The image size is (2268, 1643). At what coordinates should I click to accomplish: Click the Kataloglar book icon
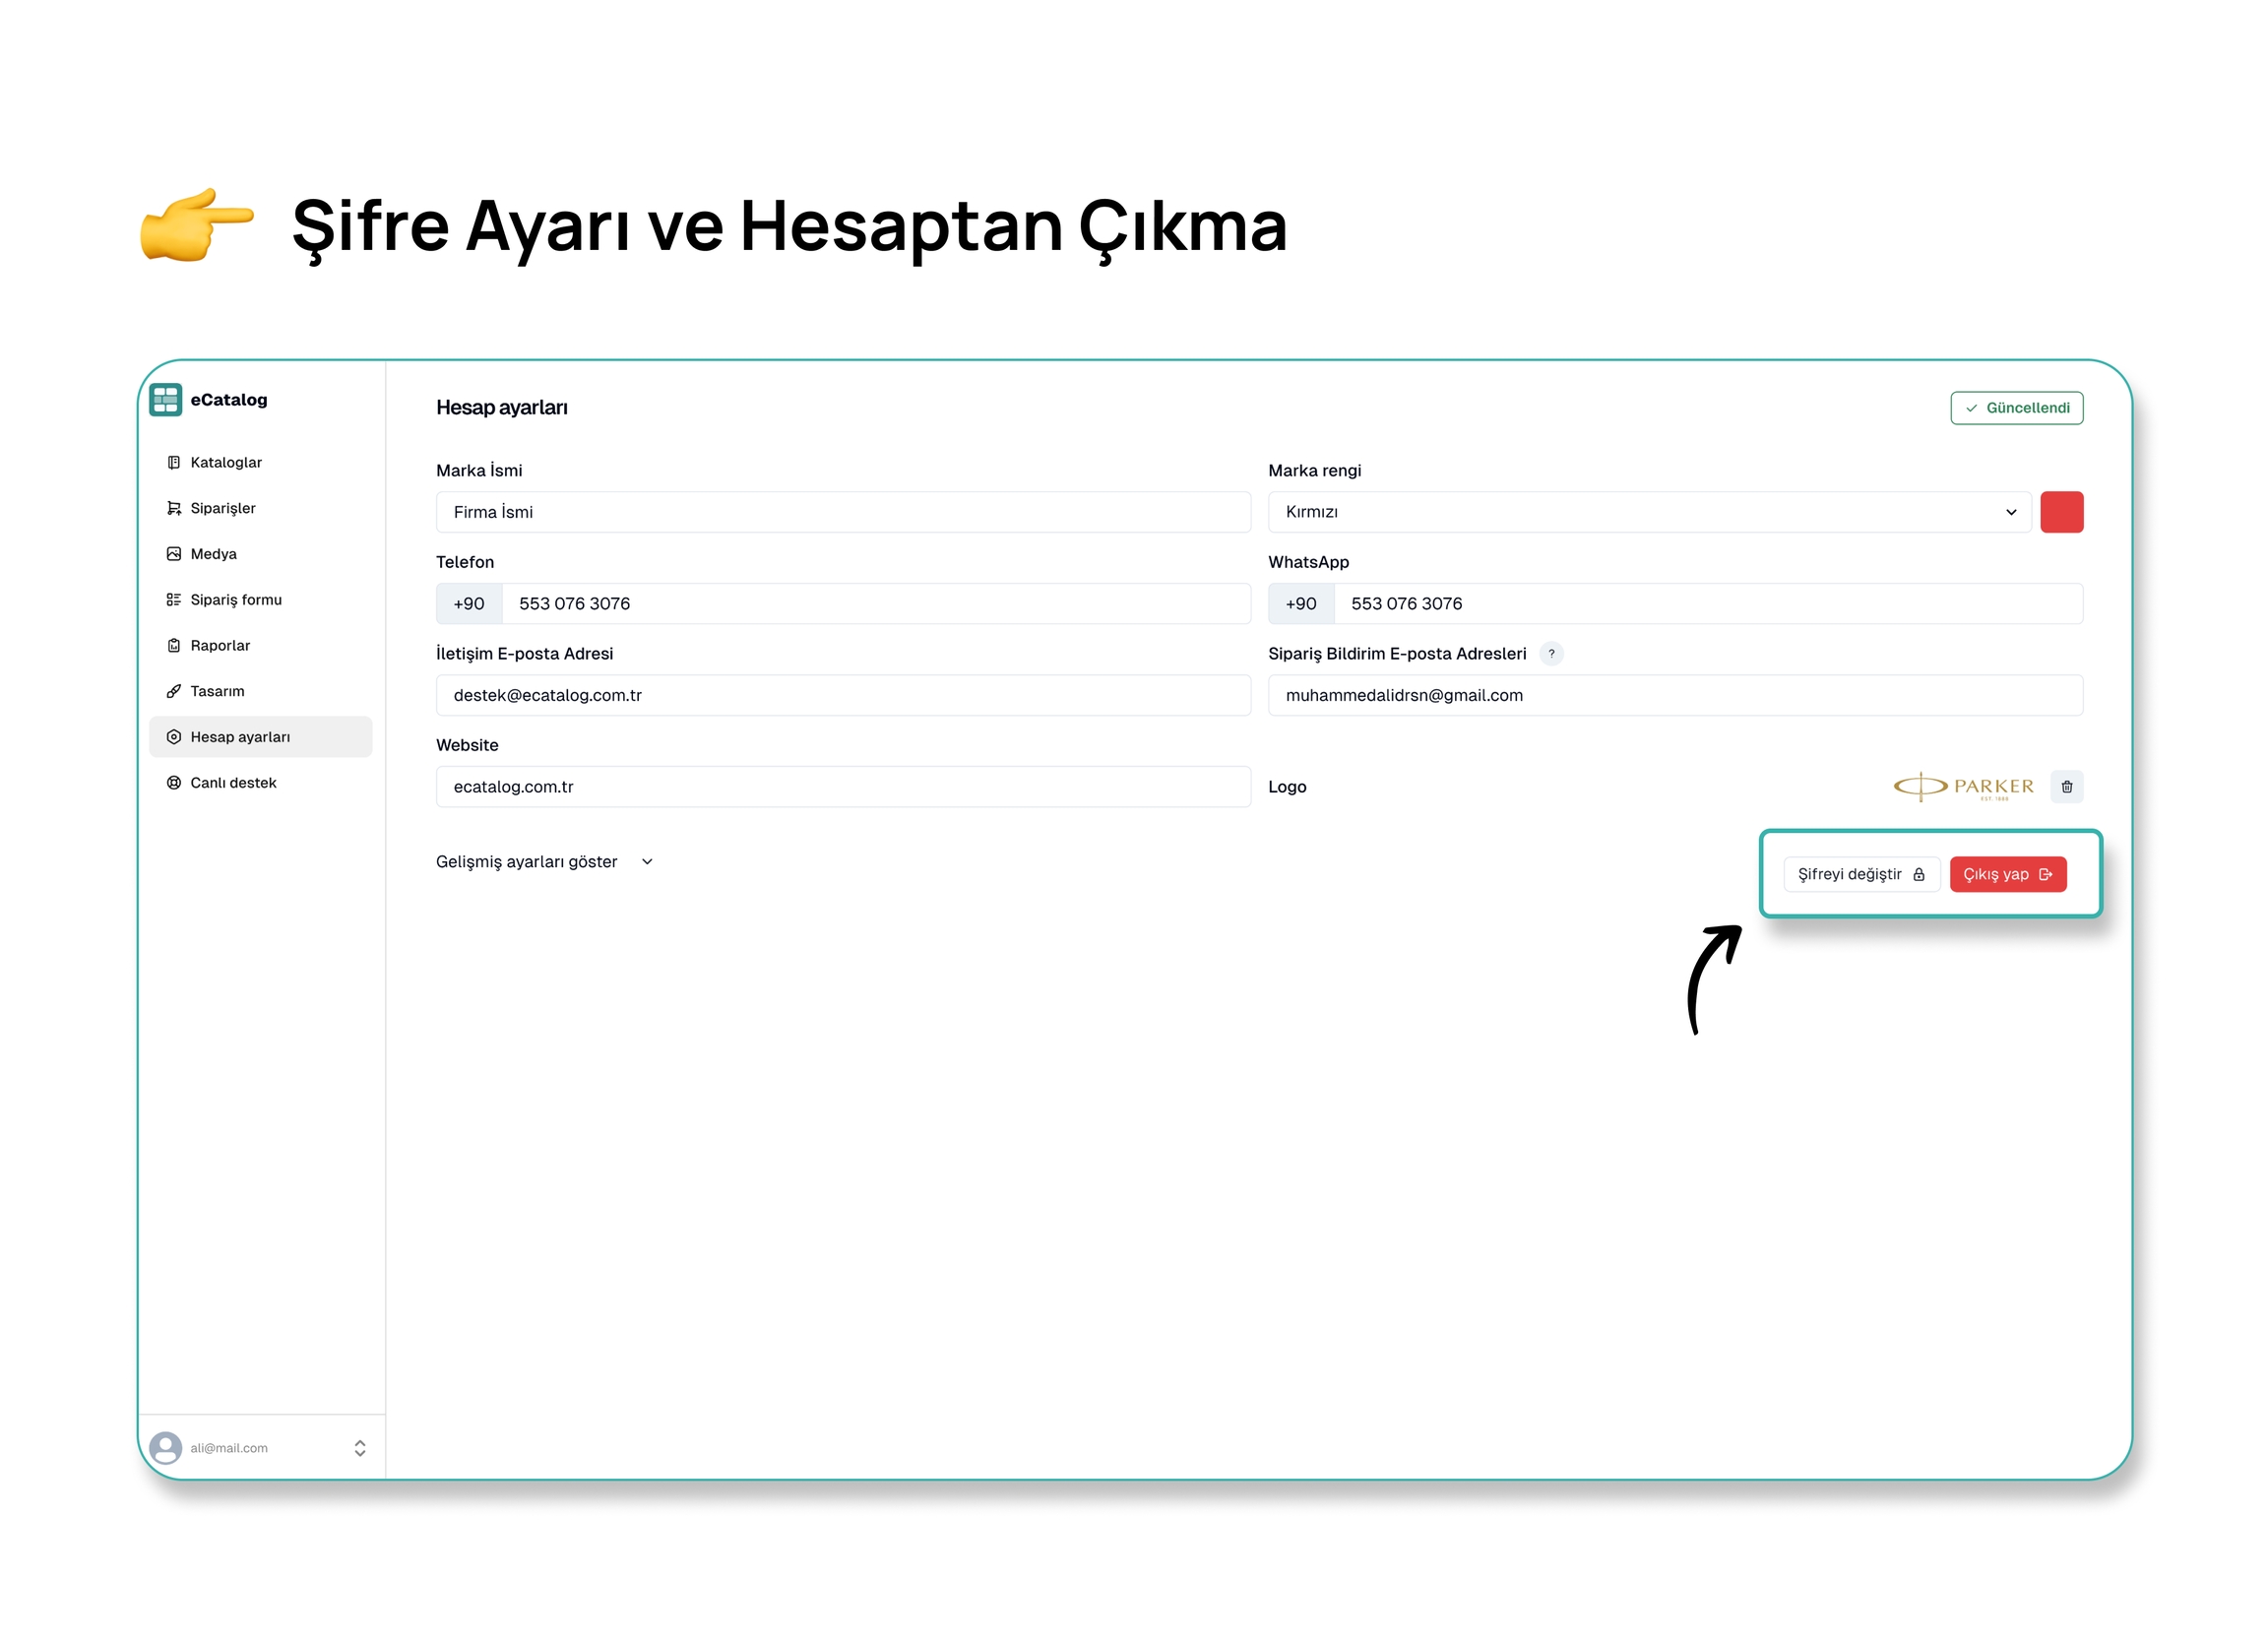coord(173,463)
